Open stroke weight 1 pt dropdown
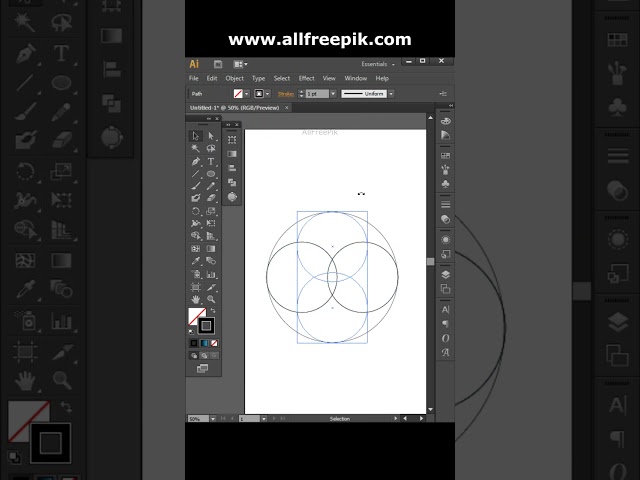 [x=333, y=94]
